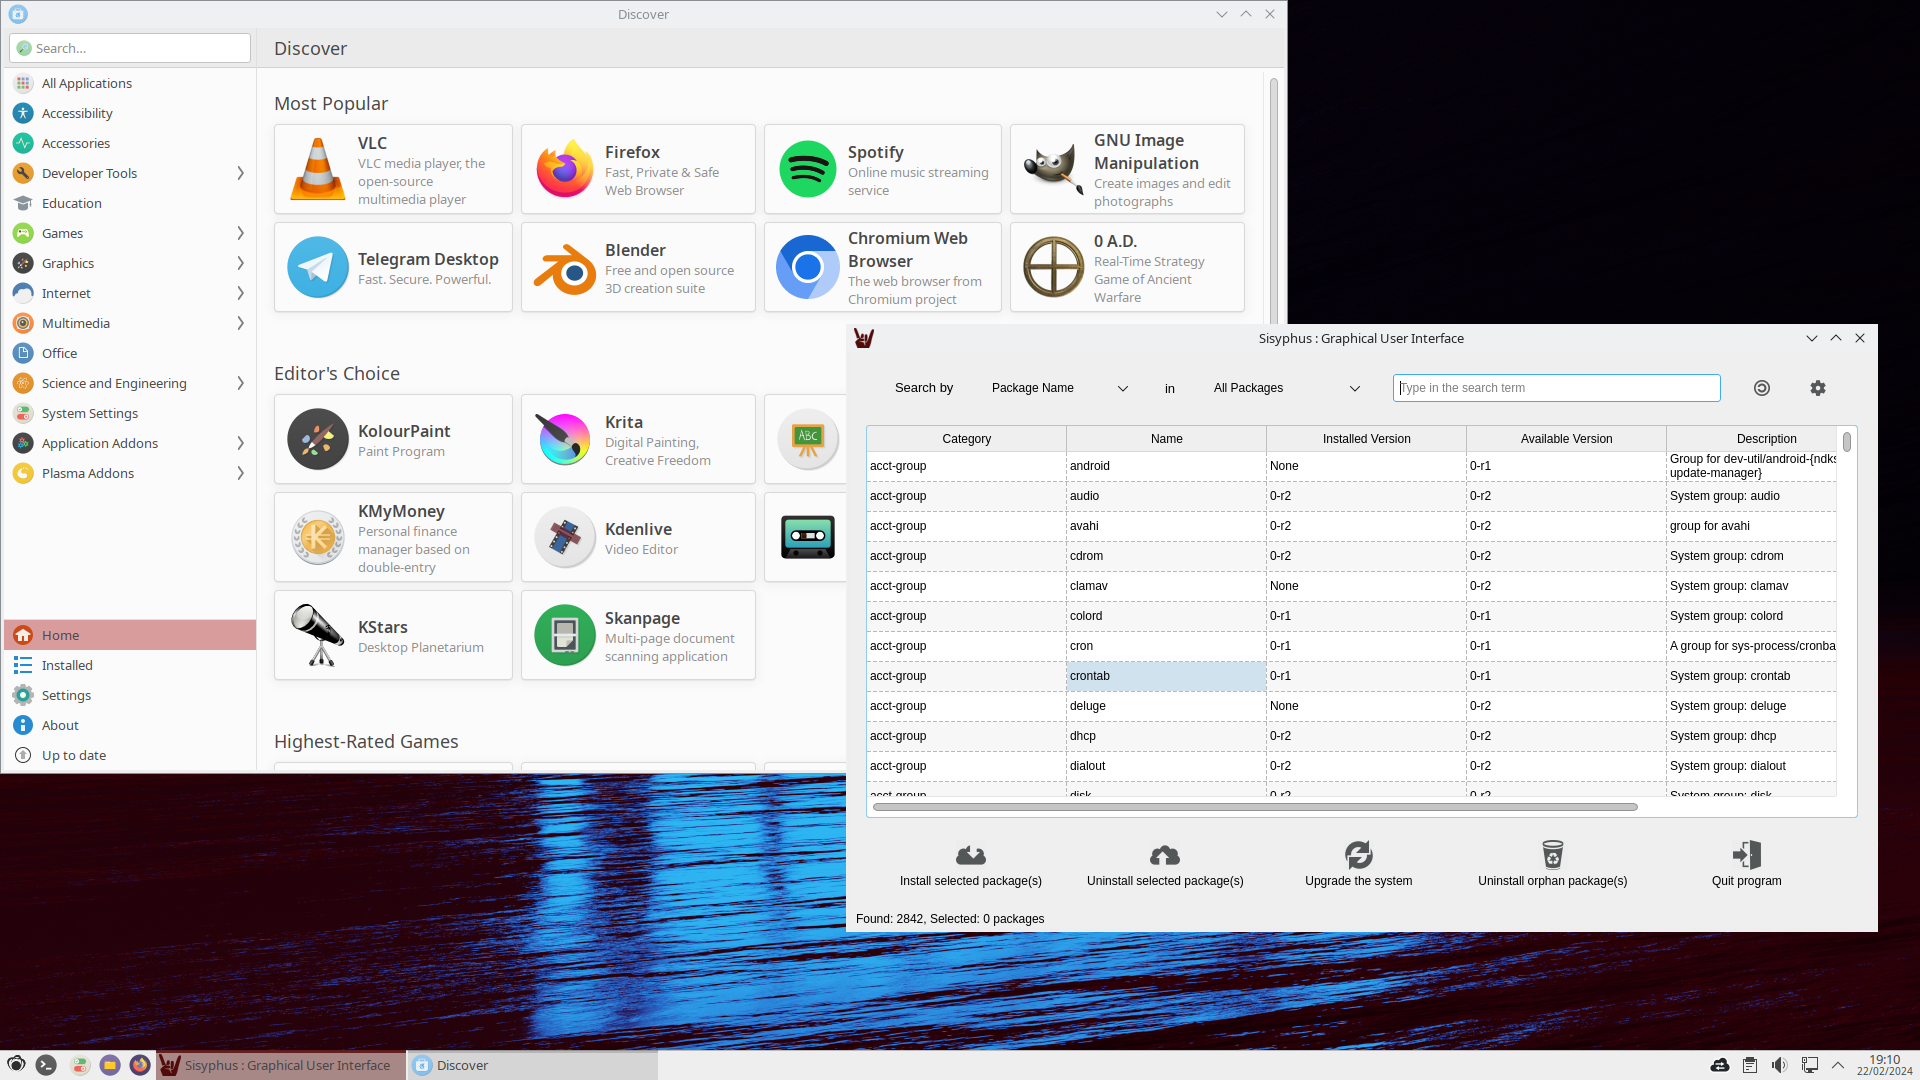Select the crontab package name cell
This screenshot has height=1080, width=1920.
(x=1166, y=676)
